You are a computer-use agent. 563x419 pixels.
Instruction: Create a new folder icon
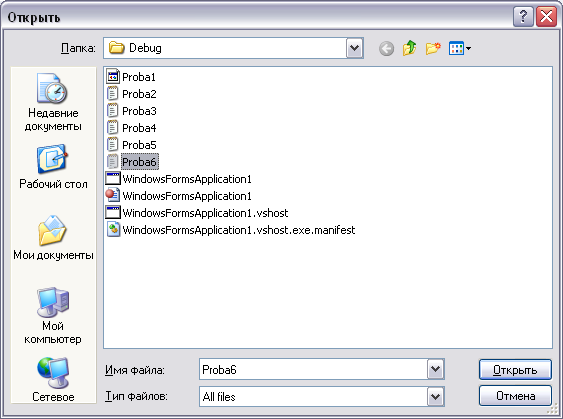tap(433, 48)
